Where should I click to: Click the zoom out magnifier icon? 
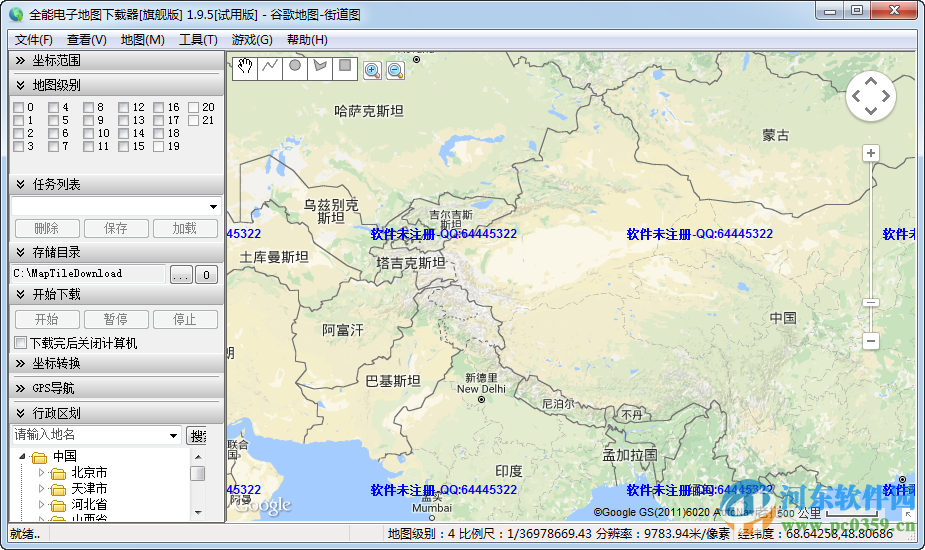[x=395, y=70]
